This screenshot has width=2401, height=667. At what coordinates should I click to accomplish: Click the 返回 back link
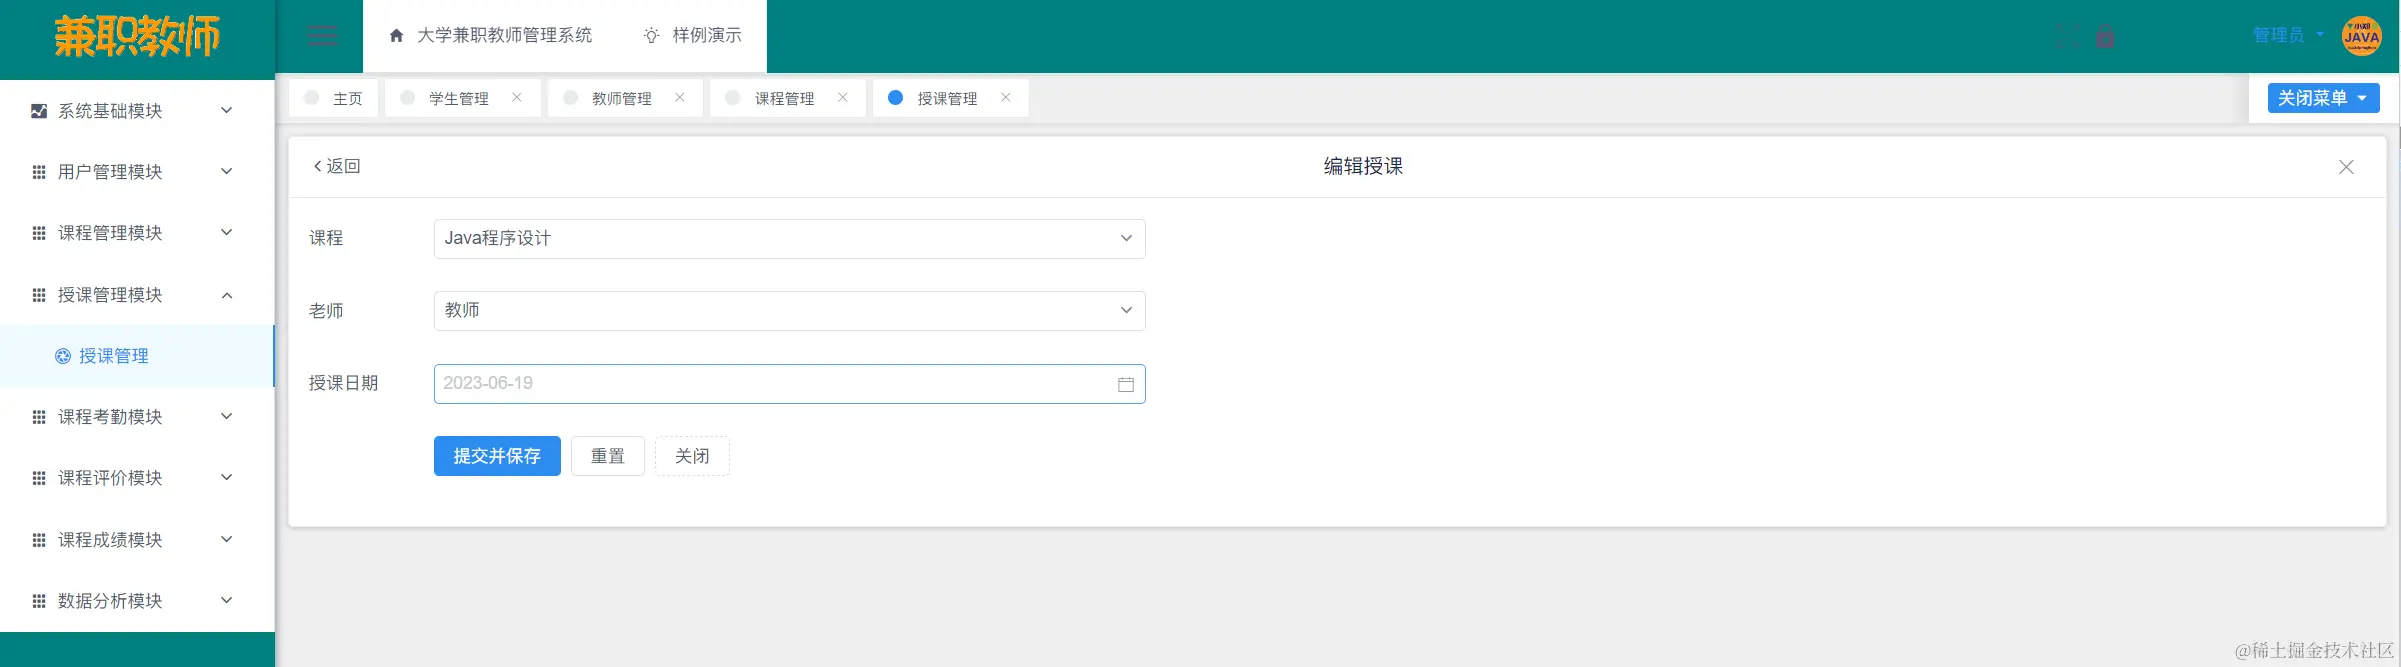337,166
